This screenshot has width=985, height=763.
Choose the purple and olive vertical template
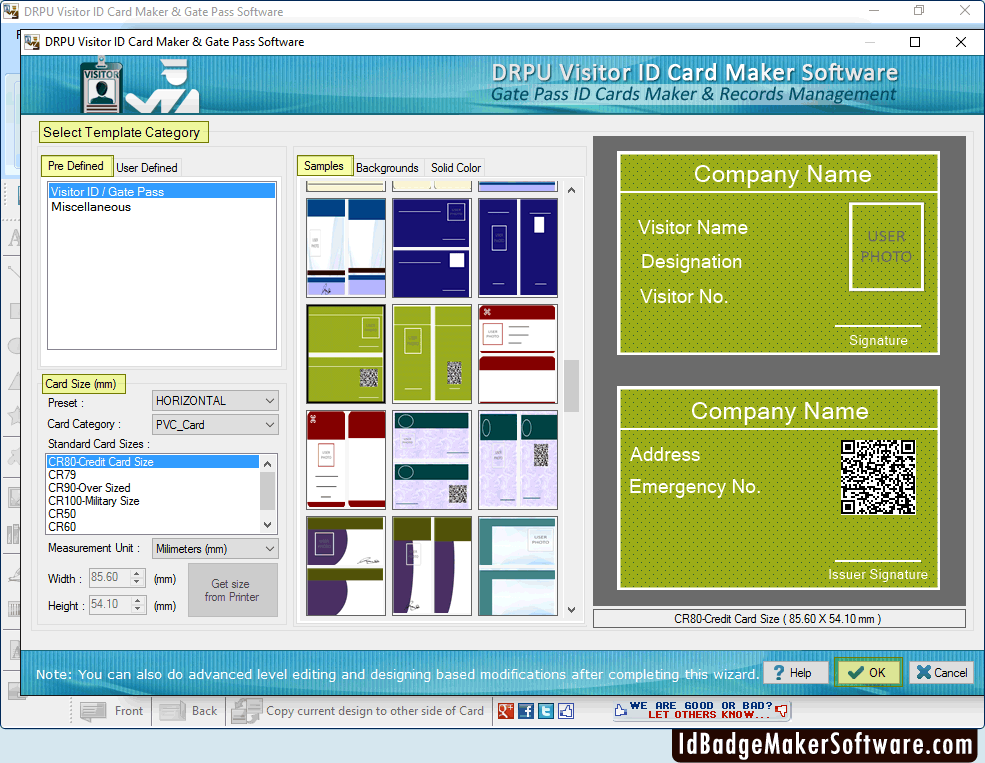coord(432,566)
